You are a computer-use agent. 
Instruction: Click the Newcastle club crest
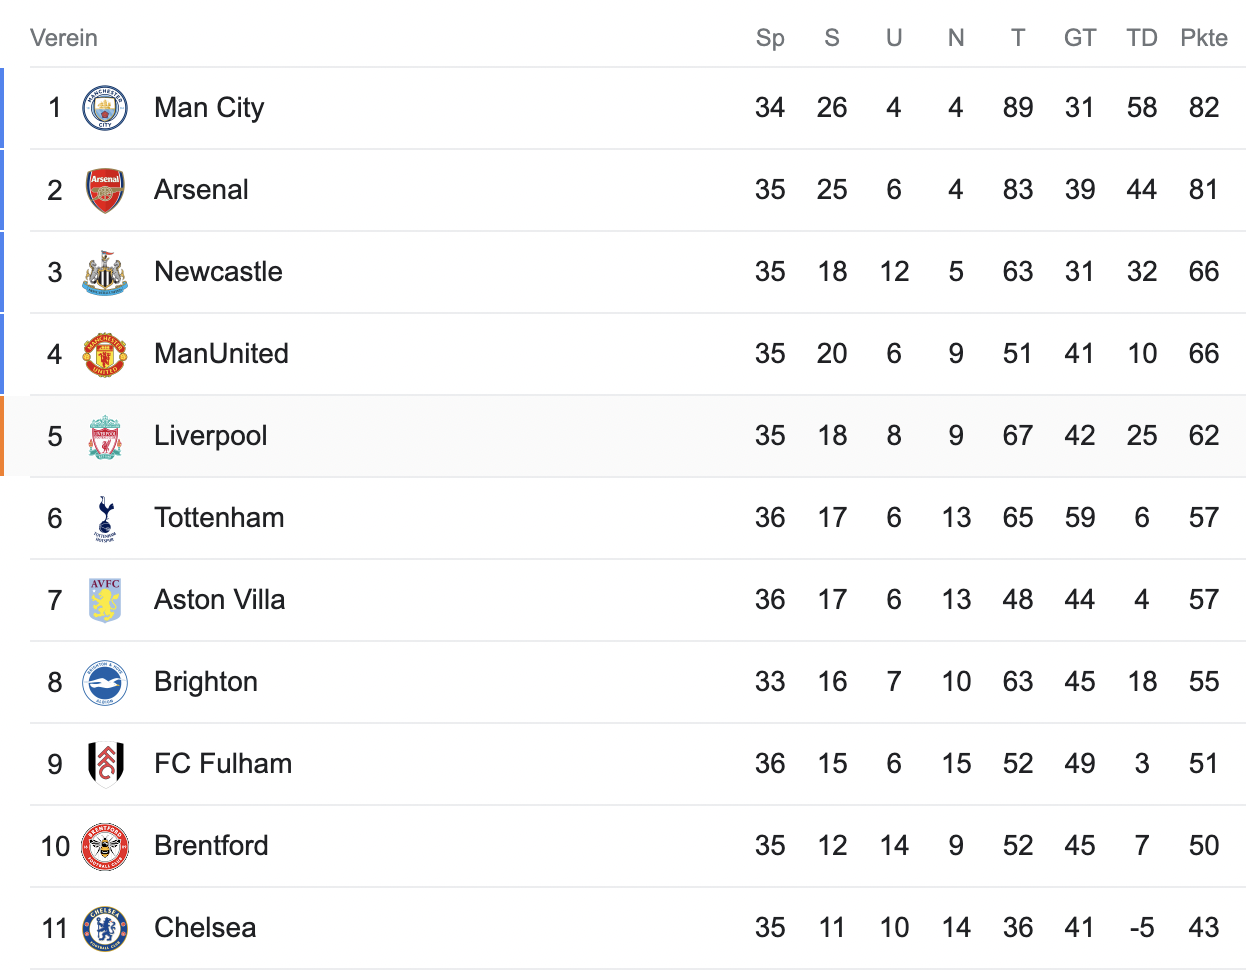coord(105,272)
